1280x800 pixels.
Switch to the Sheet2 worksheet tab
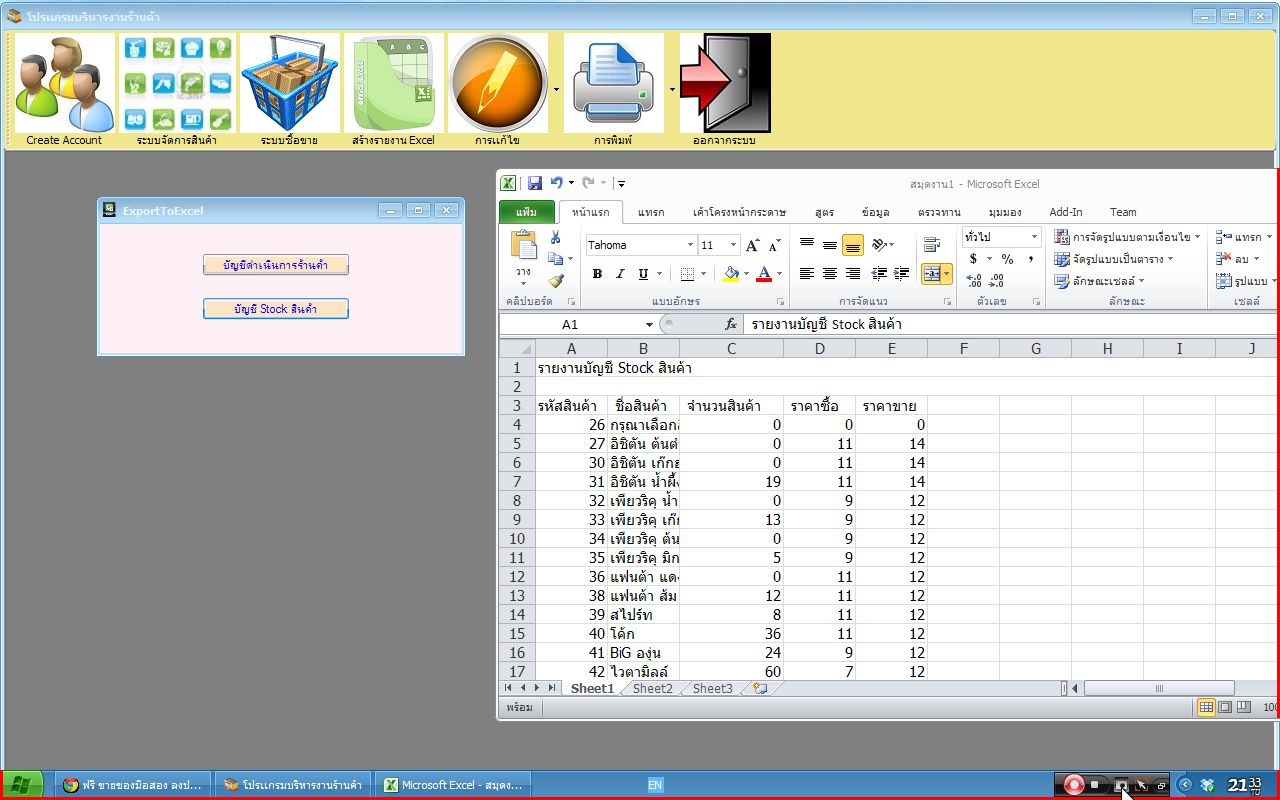(652, 688)
